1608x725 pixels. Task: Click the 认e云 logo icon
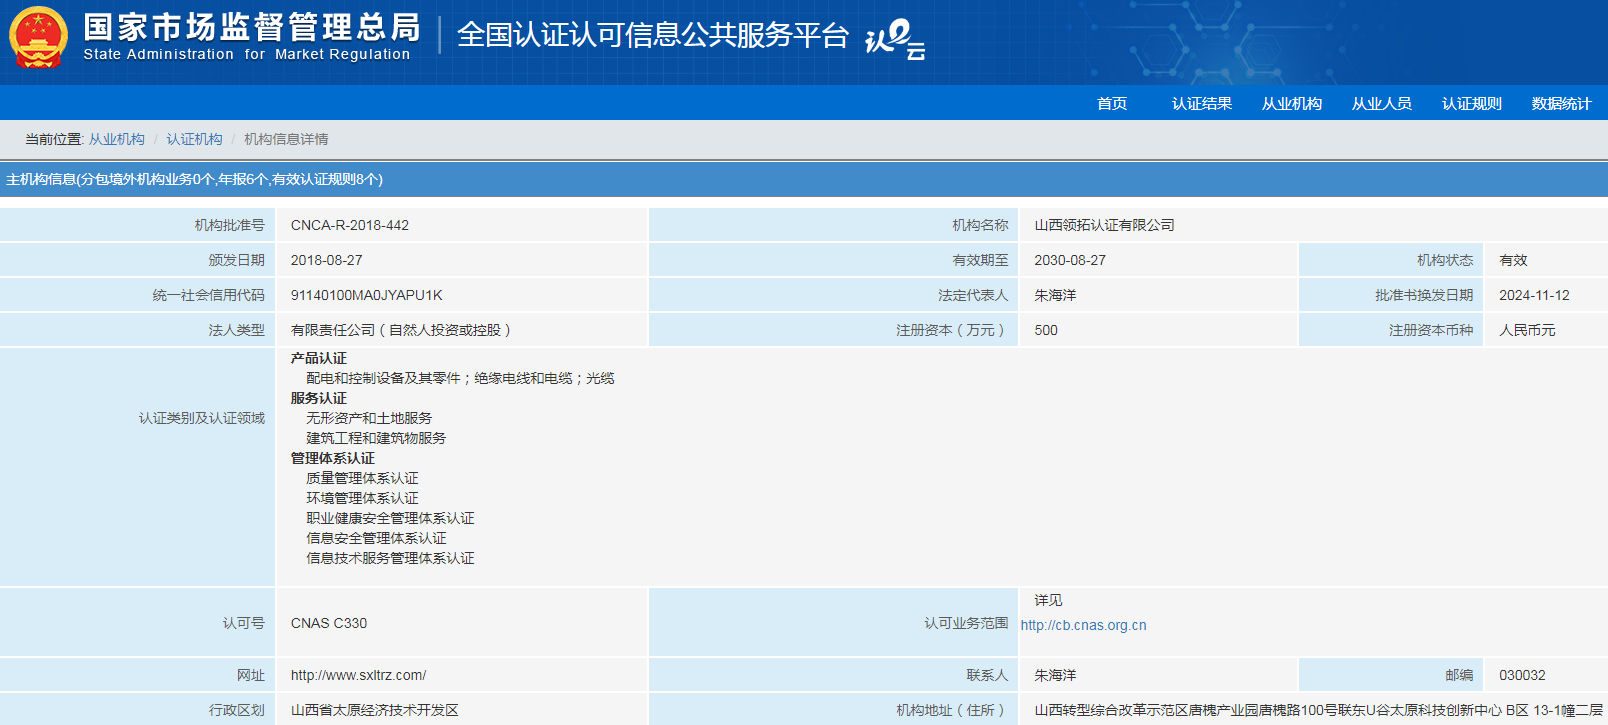click(x=895, y=40)
